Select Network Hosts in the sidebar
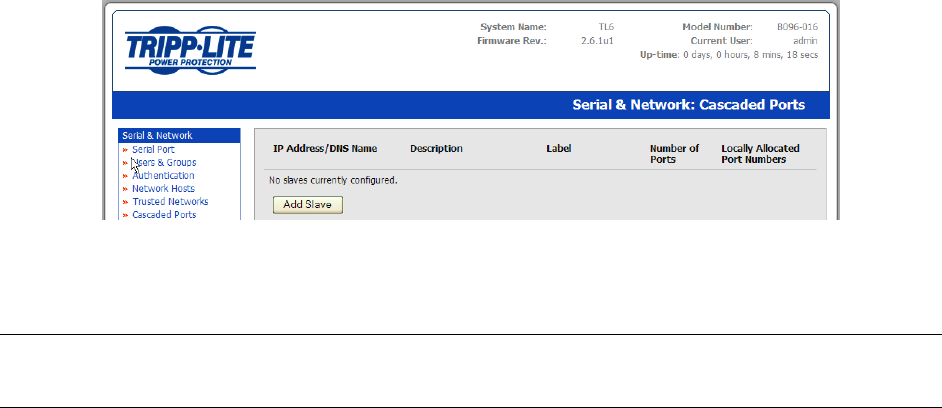This screenshot has height=408, width=942. click(163, 189)
